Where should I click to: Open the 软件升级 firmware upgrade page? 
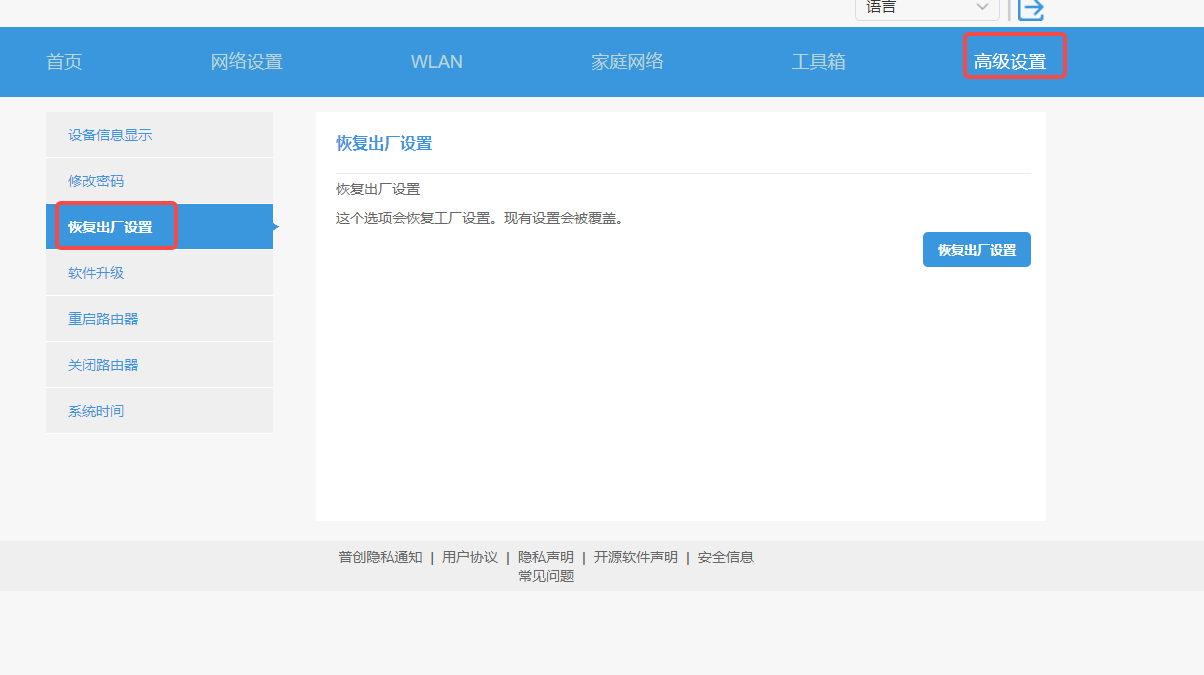point(95,272)
